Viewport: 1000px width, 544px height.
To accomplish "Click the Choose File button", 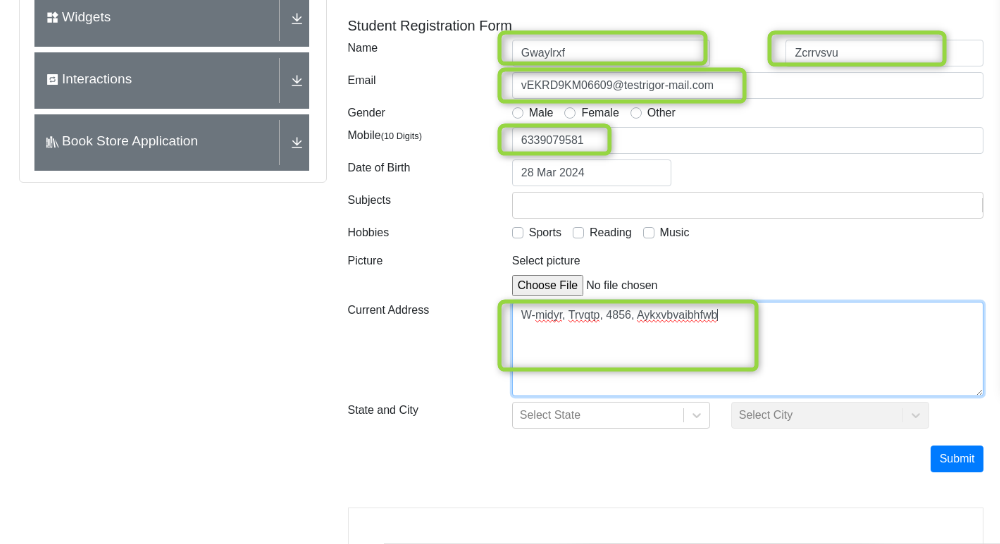I will pyautogui.click(x=547, y=286).
